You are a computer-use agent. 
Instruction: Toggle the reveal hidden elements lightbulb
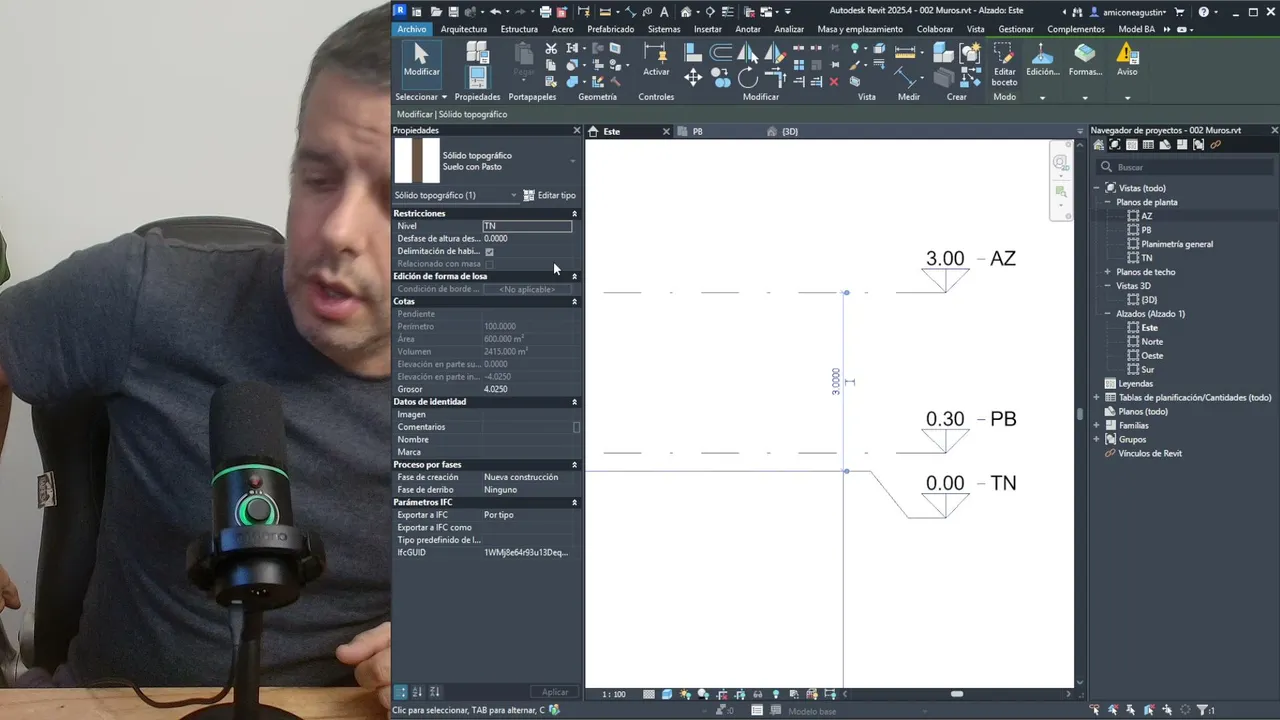click(775, 694)
